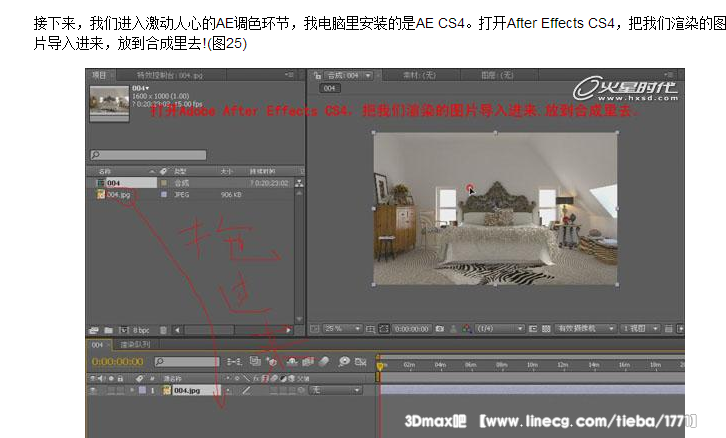Viewport: 726px width, 438px height.
Task: Click the 大小 size column header
Action: point(226,171)
